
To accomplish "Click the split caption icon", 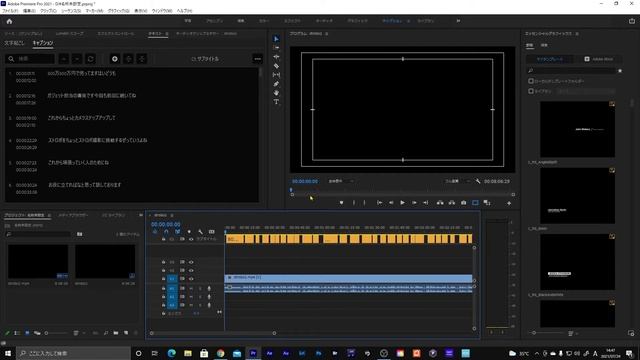I will pos(128,59).
